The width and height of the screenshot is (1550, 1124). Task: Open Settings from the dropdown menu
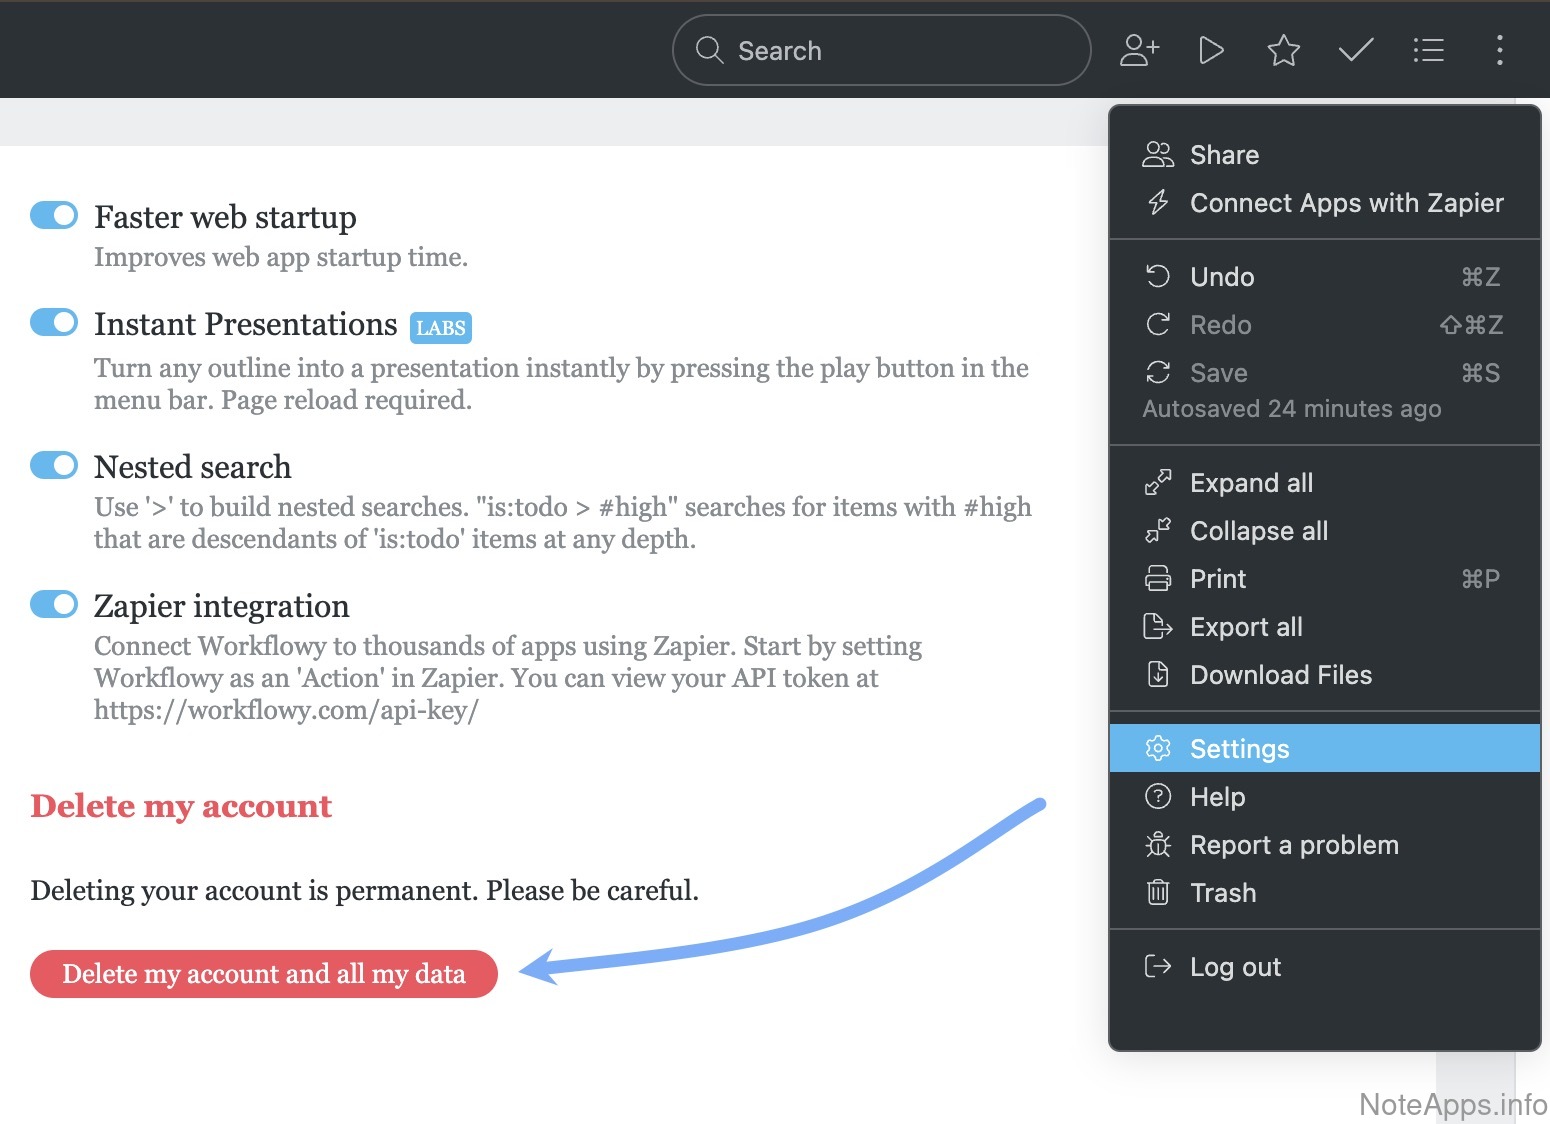click(1239, 749)
